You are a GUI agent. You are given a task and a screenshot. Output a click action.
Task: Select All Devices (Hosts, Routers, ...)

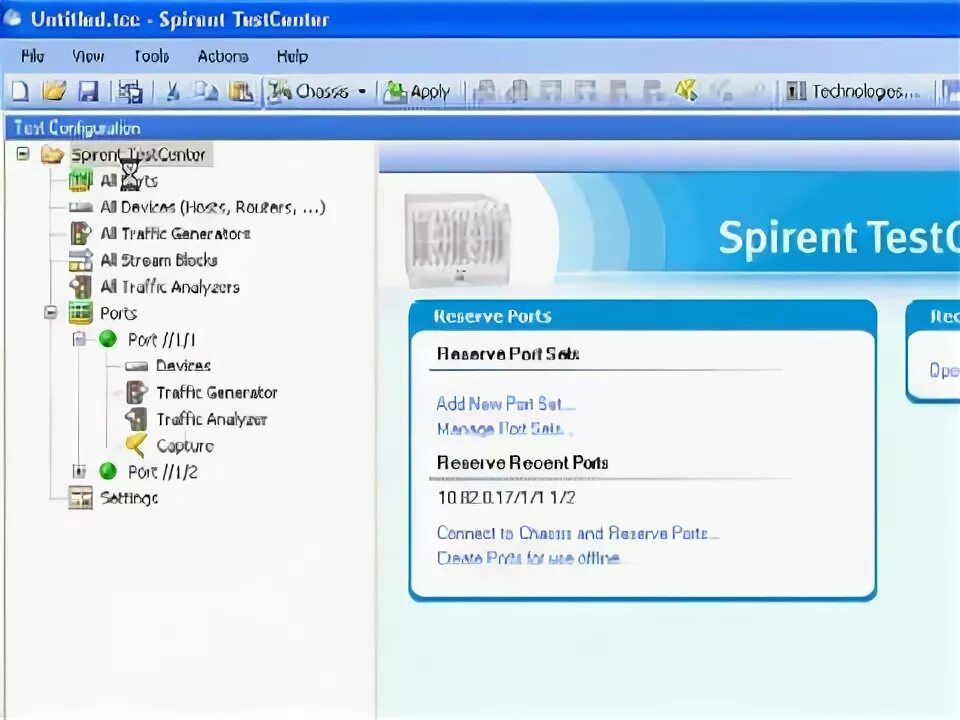[212, 208]
